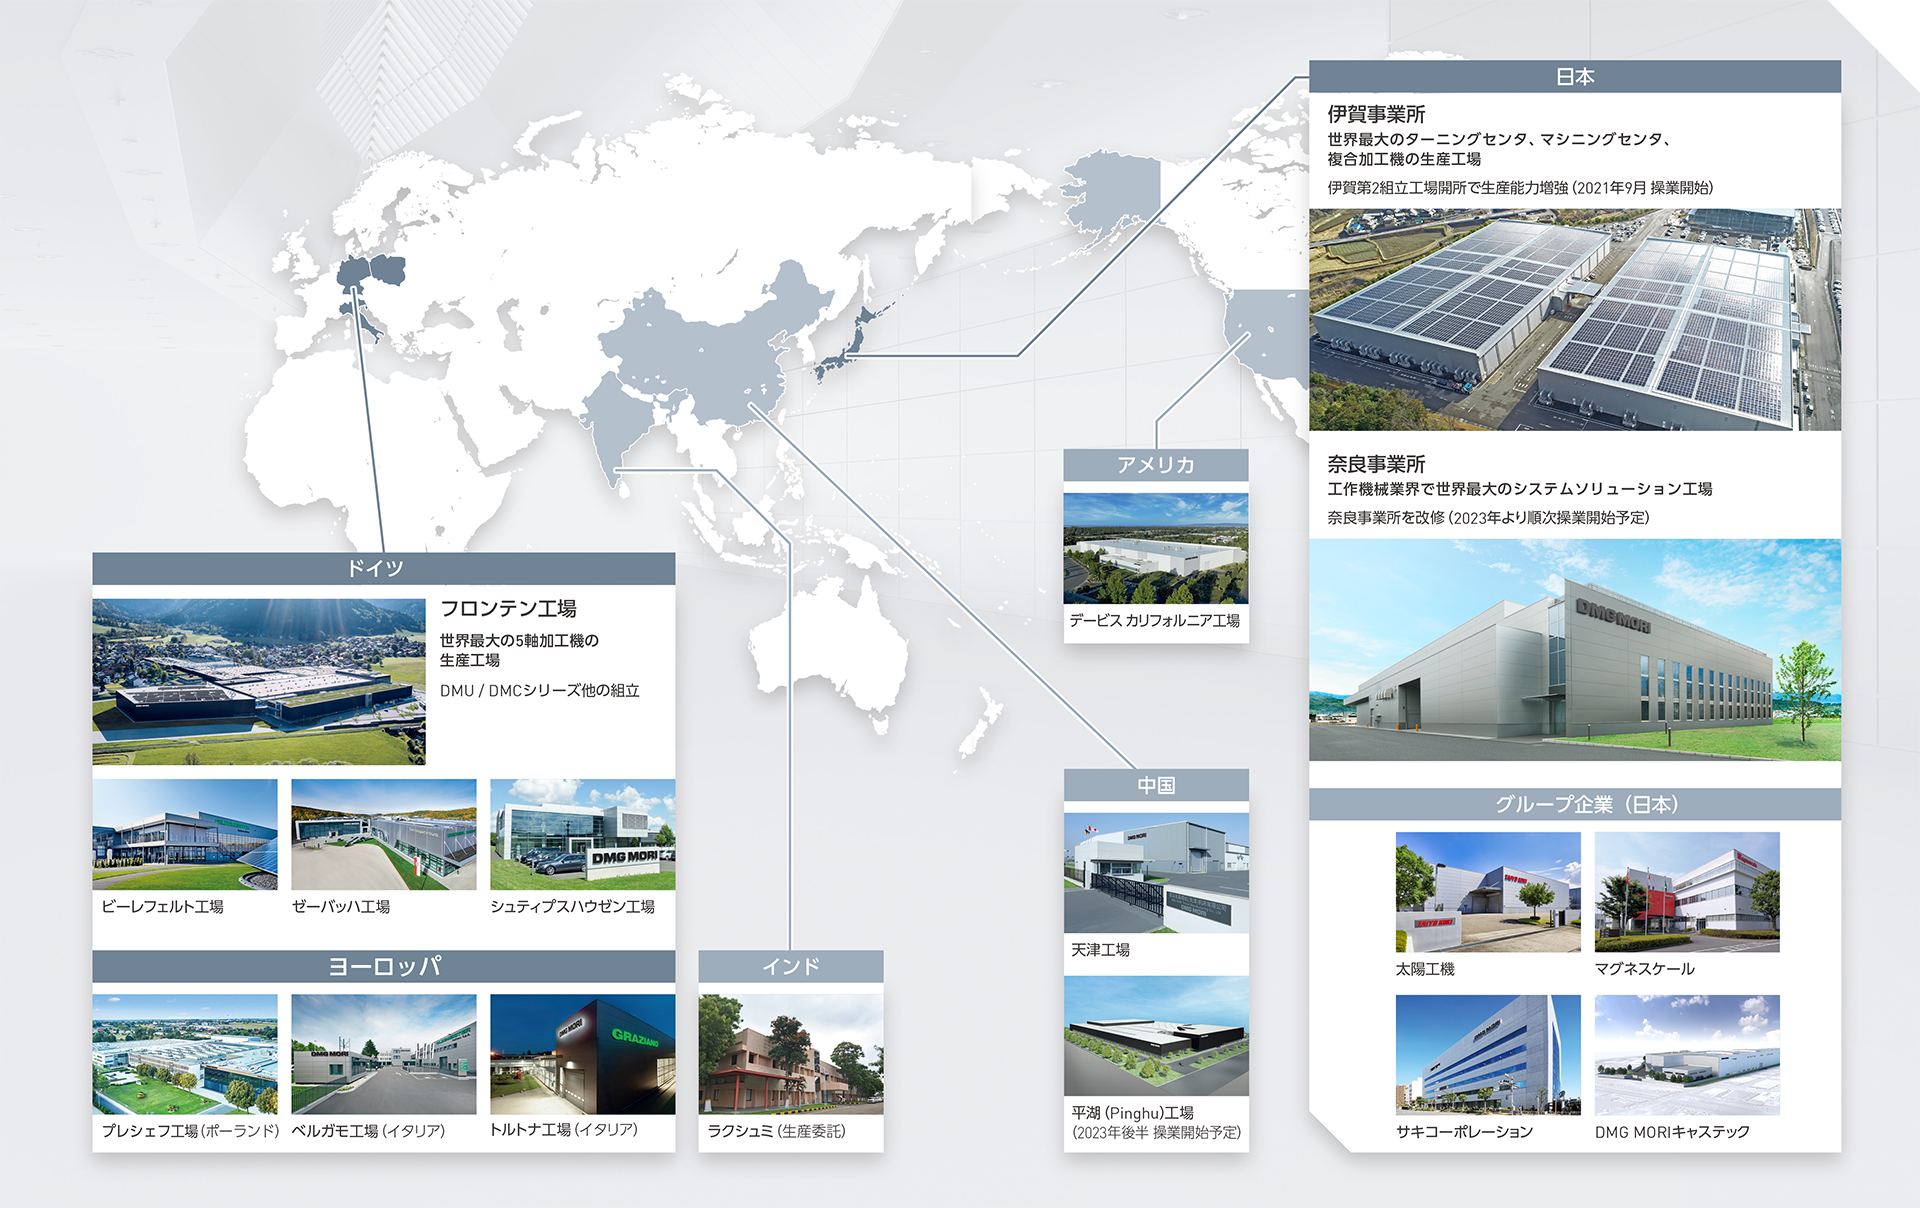Click the フロンテン工場 heading

point(508,609)
